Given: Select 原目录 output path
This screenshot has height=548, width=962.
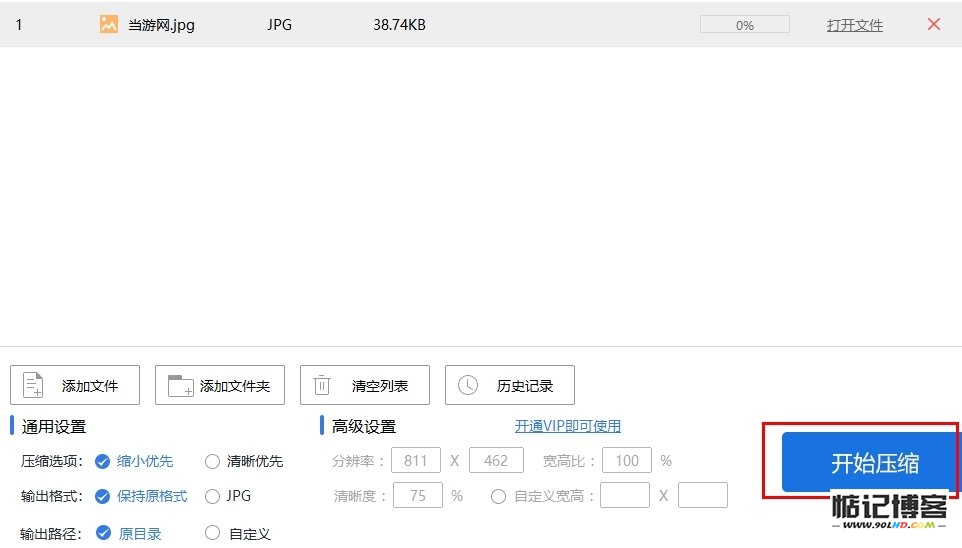Looking at the screenshot, I should pyautogui.click(x=128, y=533).
